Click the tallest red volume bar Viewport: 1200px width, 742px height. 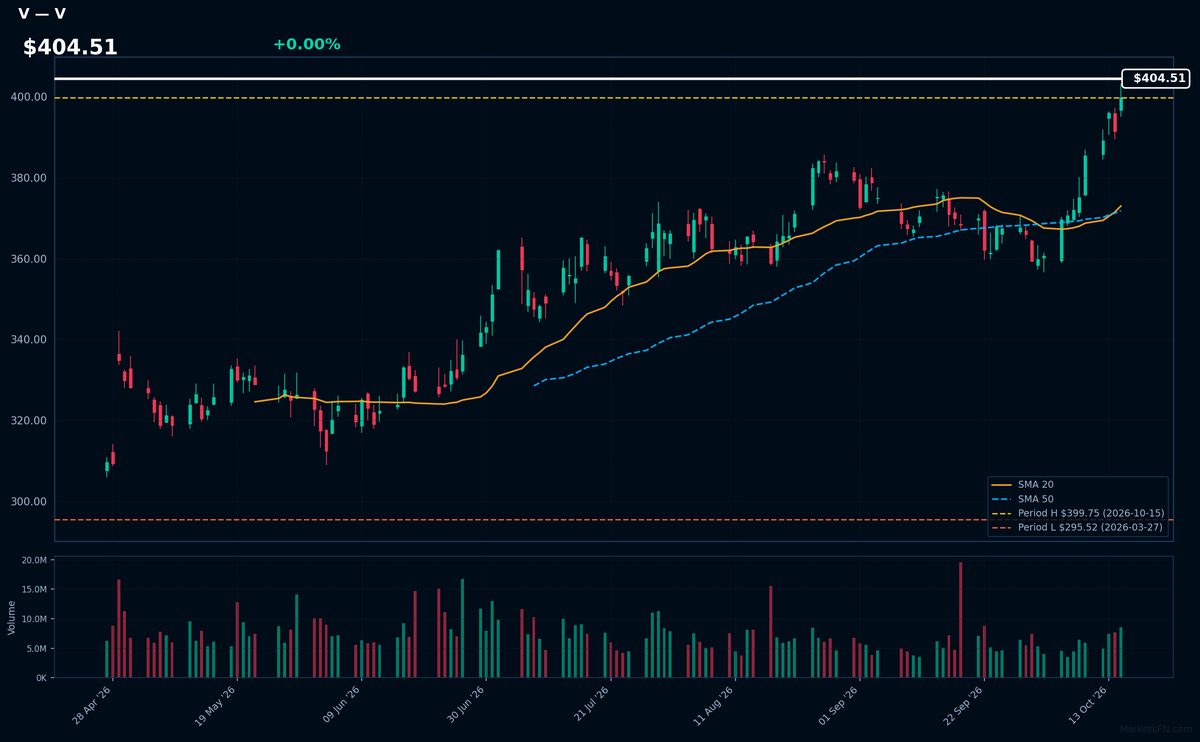[960, 620]
